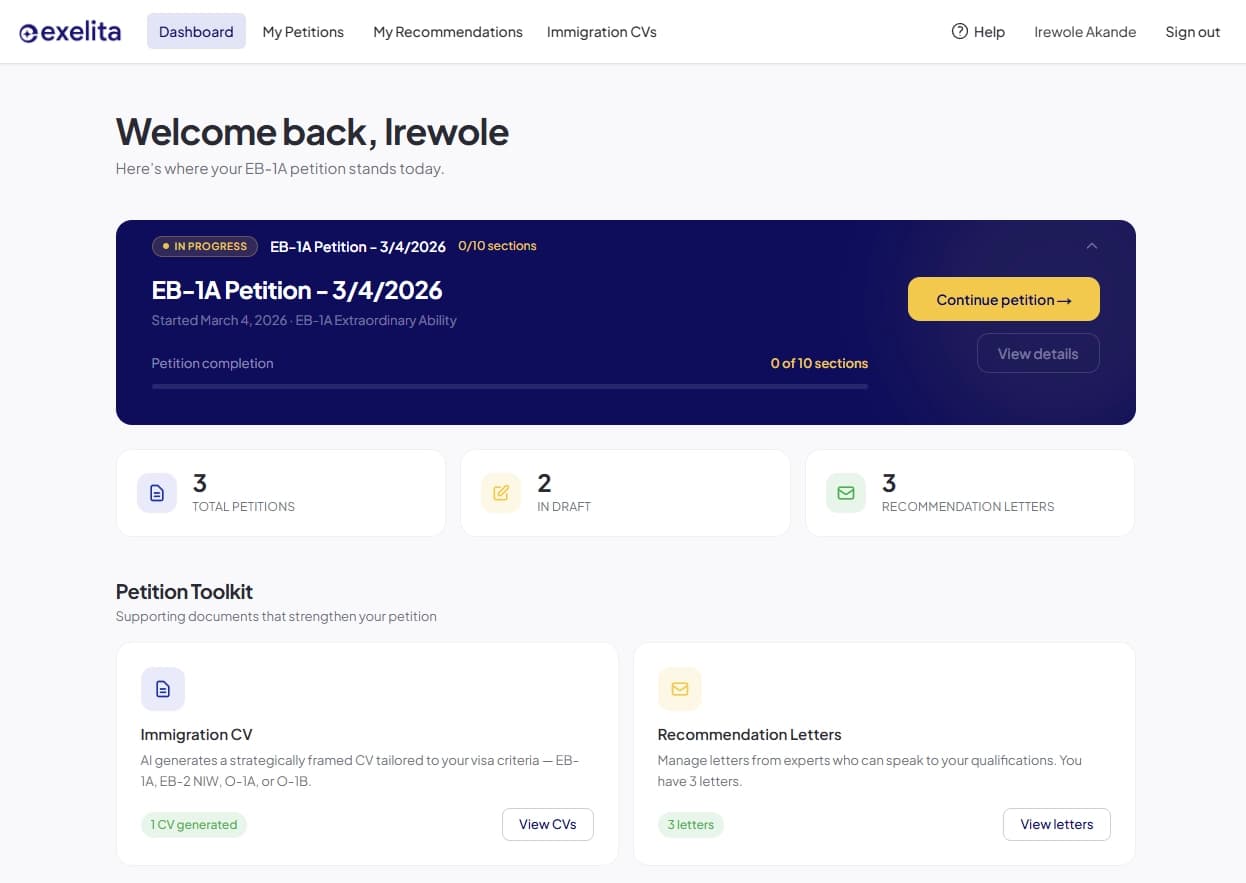Collapse the EB-1A petition card chevron
Viewport: 1246px width, 883px height.
[x=1092, y=245]
